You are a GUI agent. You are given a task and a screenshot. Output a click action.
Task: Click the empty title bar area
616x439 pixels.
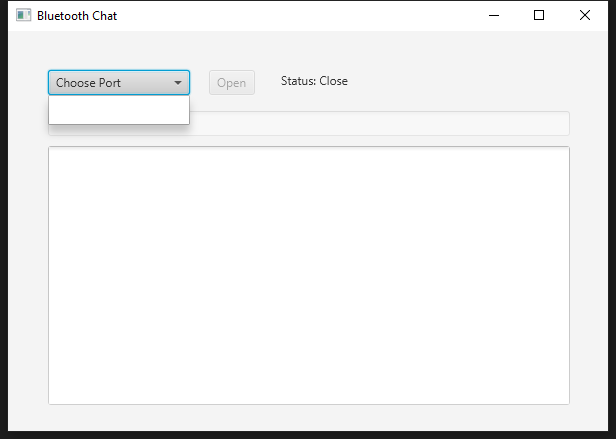click(300, 15)
